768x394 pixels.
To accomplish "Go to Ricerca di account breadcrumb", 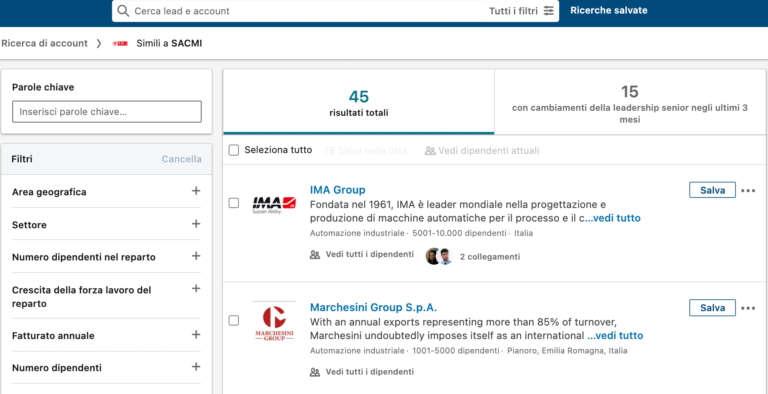I will 45,43.
